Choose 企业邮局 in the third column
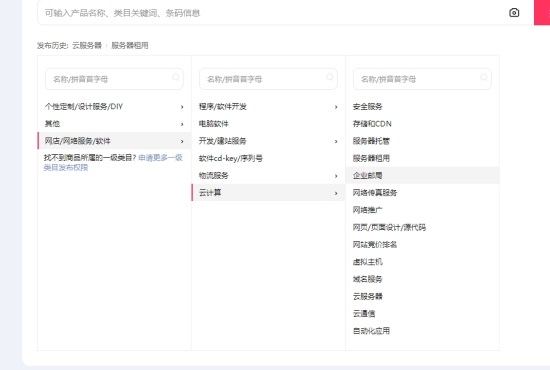Screen dimensions: 550x370 [422, 175]
